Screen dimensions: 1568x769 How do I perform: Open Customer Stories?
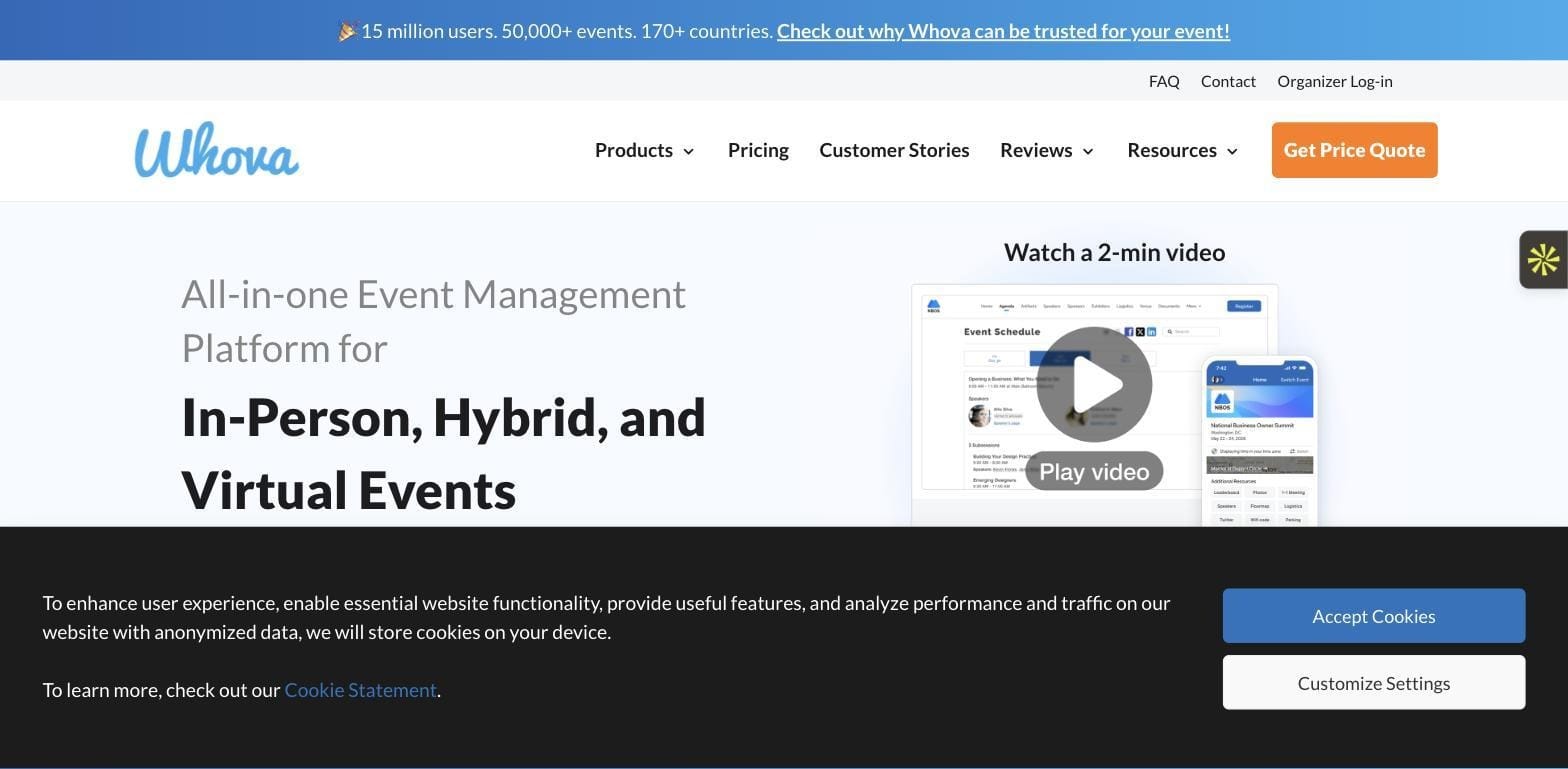click(894, 150)
